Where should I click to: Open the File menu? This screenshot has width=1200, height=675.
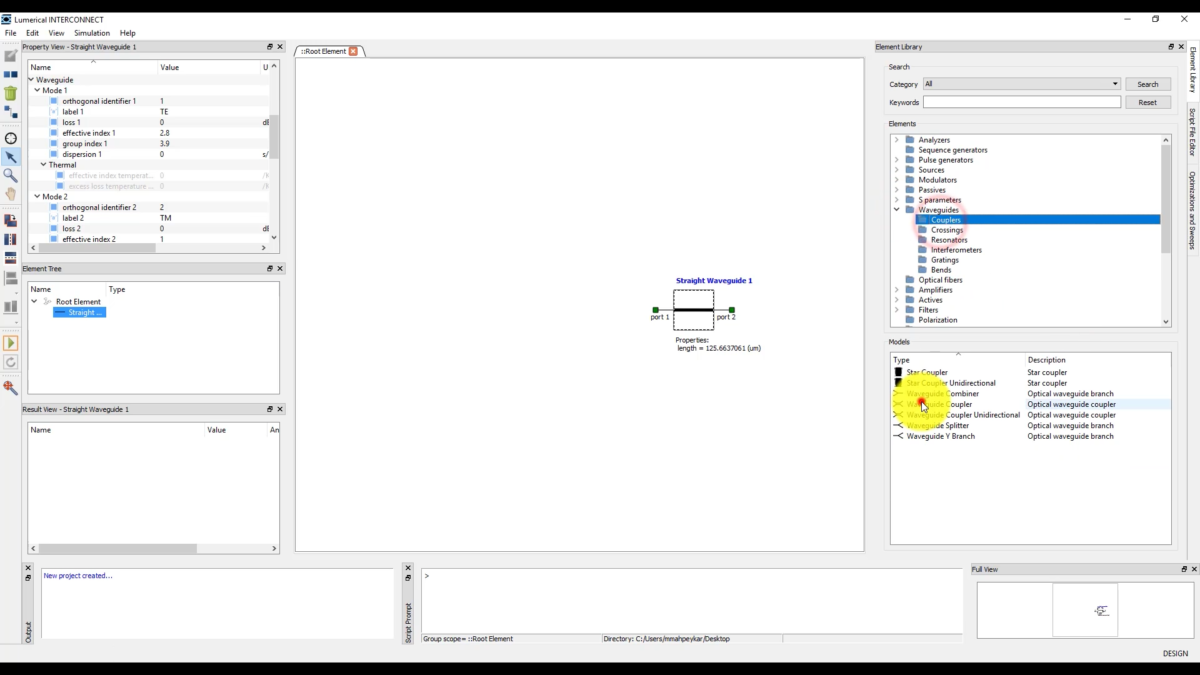(x=10, y=33)
